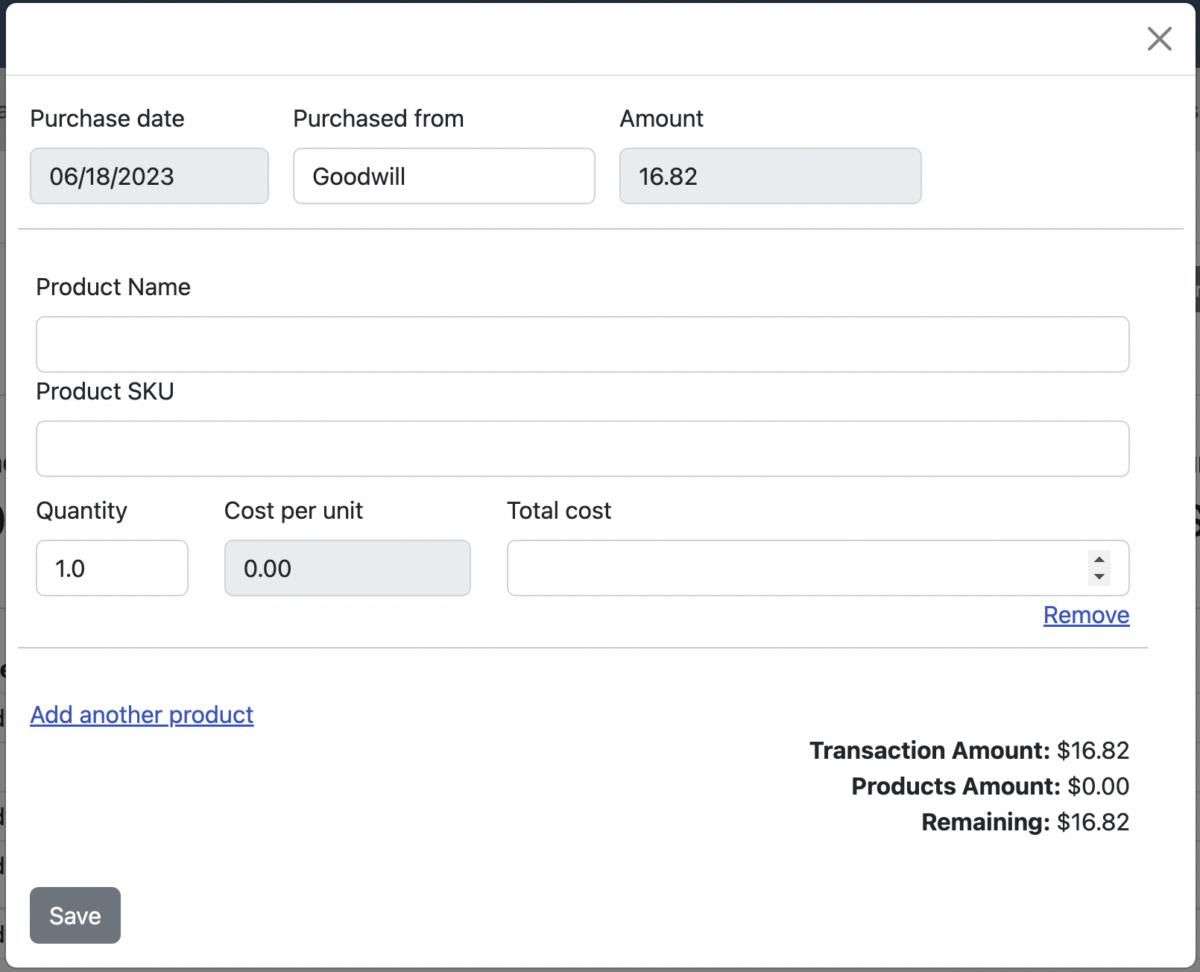
Task: Close the purchase details dialog with the X
Action: [x=1159, y=38]
